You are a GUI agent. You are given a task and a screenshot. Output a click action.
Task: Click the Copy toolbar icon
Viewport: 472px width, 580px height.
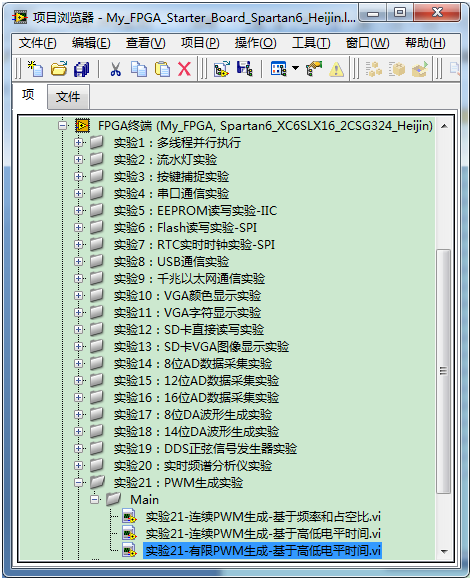pos(139,69)
